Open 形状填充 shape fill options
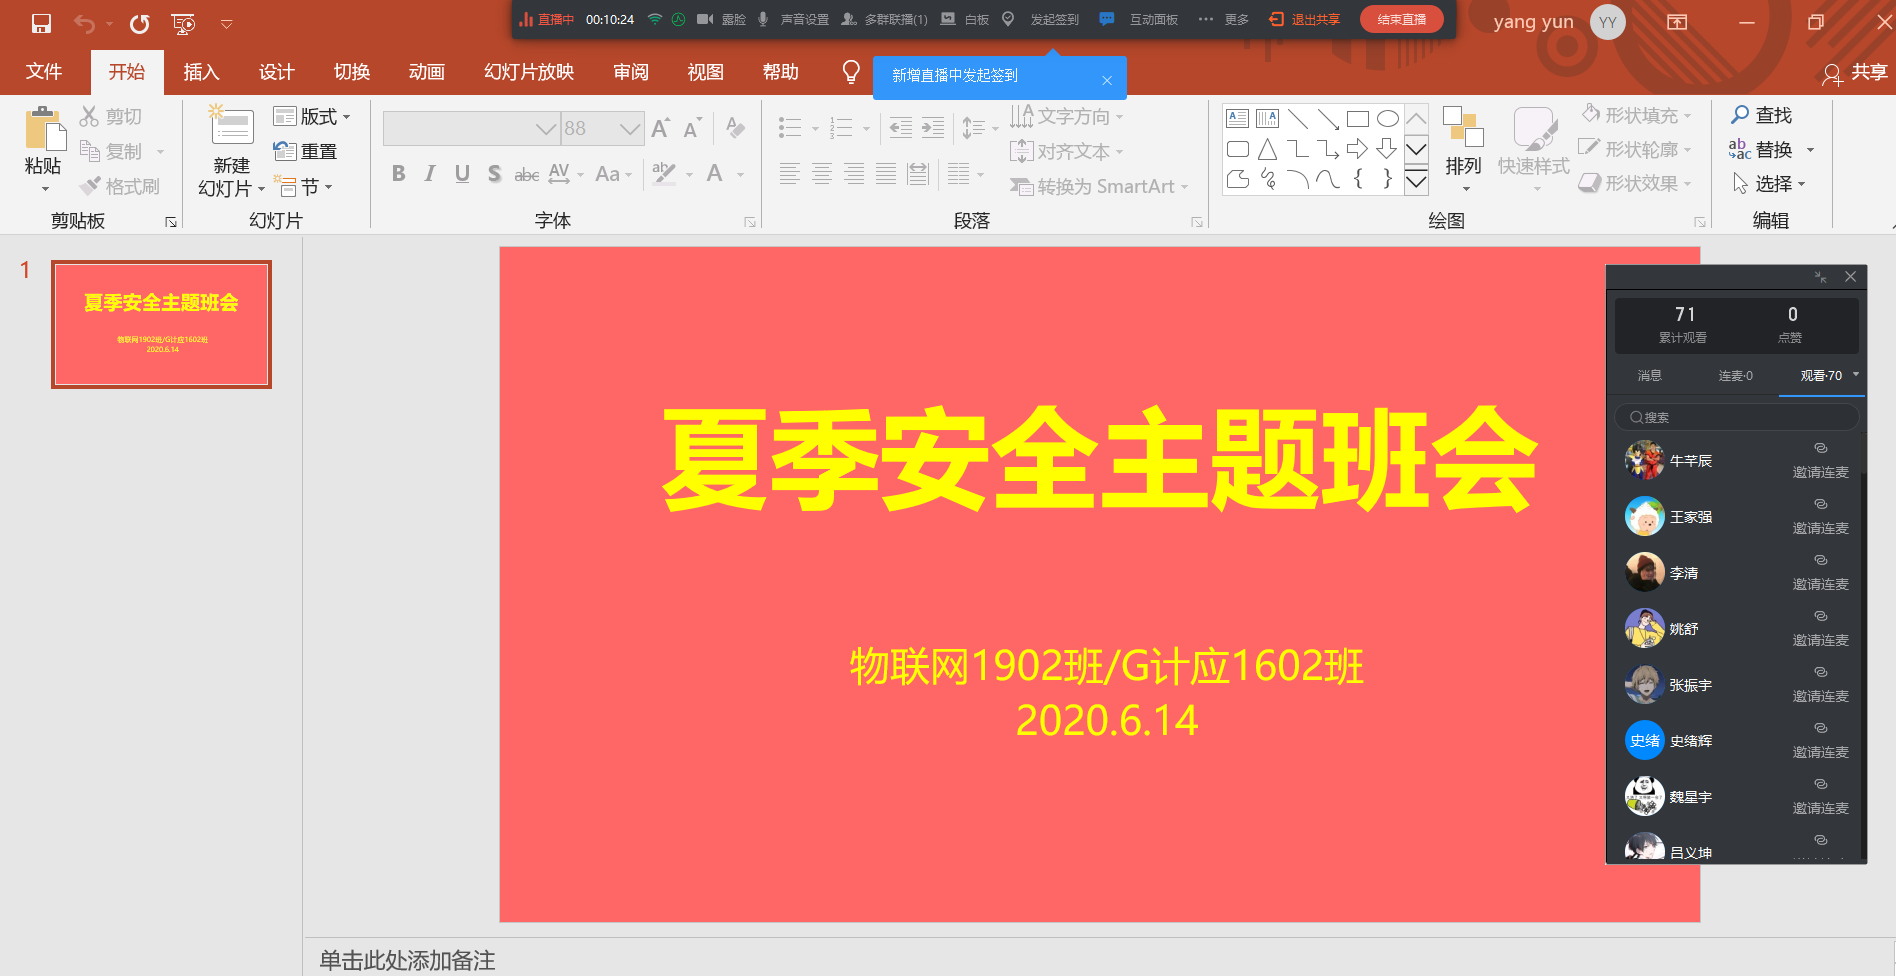Image resolution: width=1896 pixels, height=976 pixels. tap(1636, 114)
